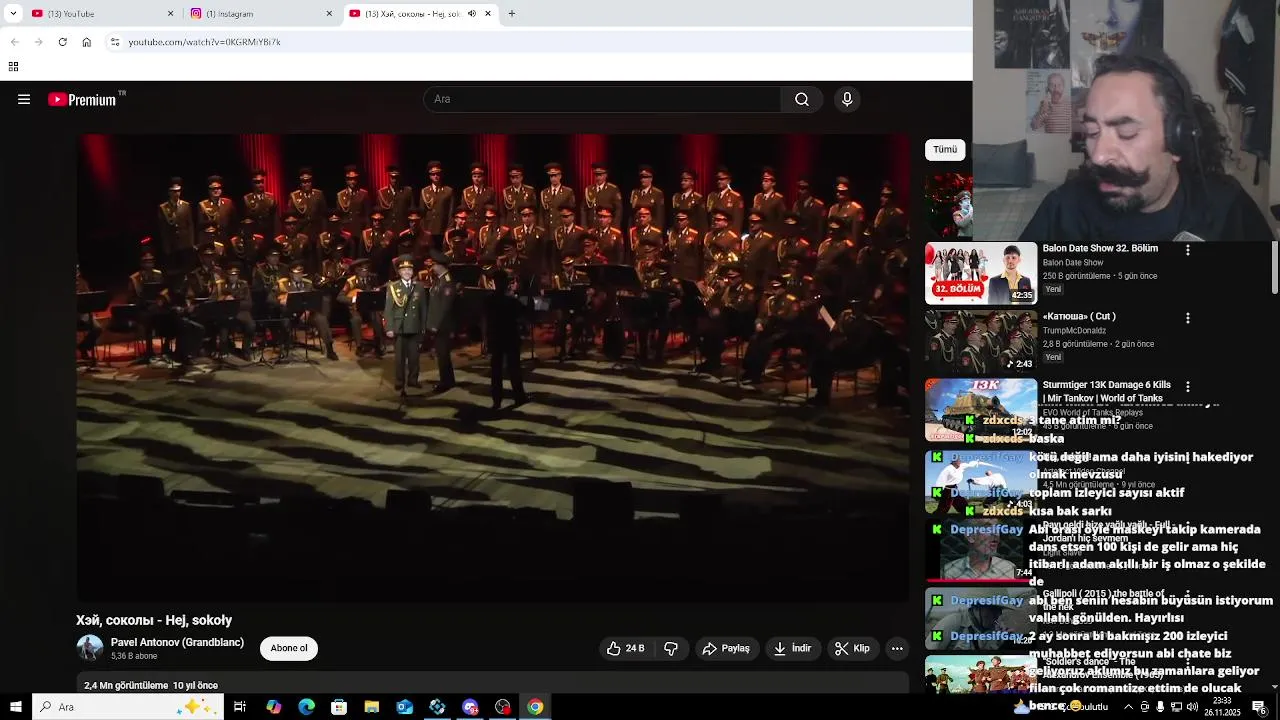Mute the audio icon on the active tab
This screenshot has height=720, width=1280.
[472, 14]
